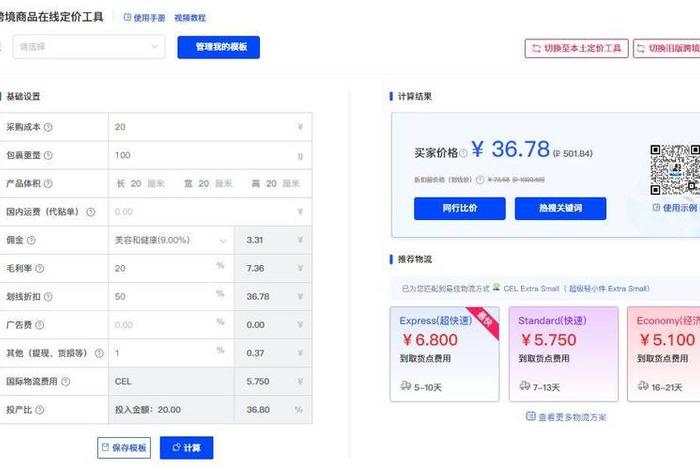Click the CEL logistics field

tap(171, 382)
